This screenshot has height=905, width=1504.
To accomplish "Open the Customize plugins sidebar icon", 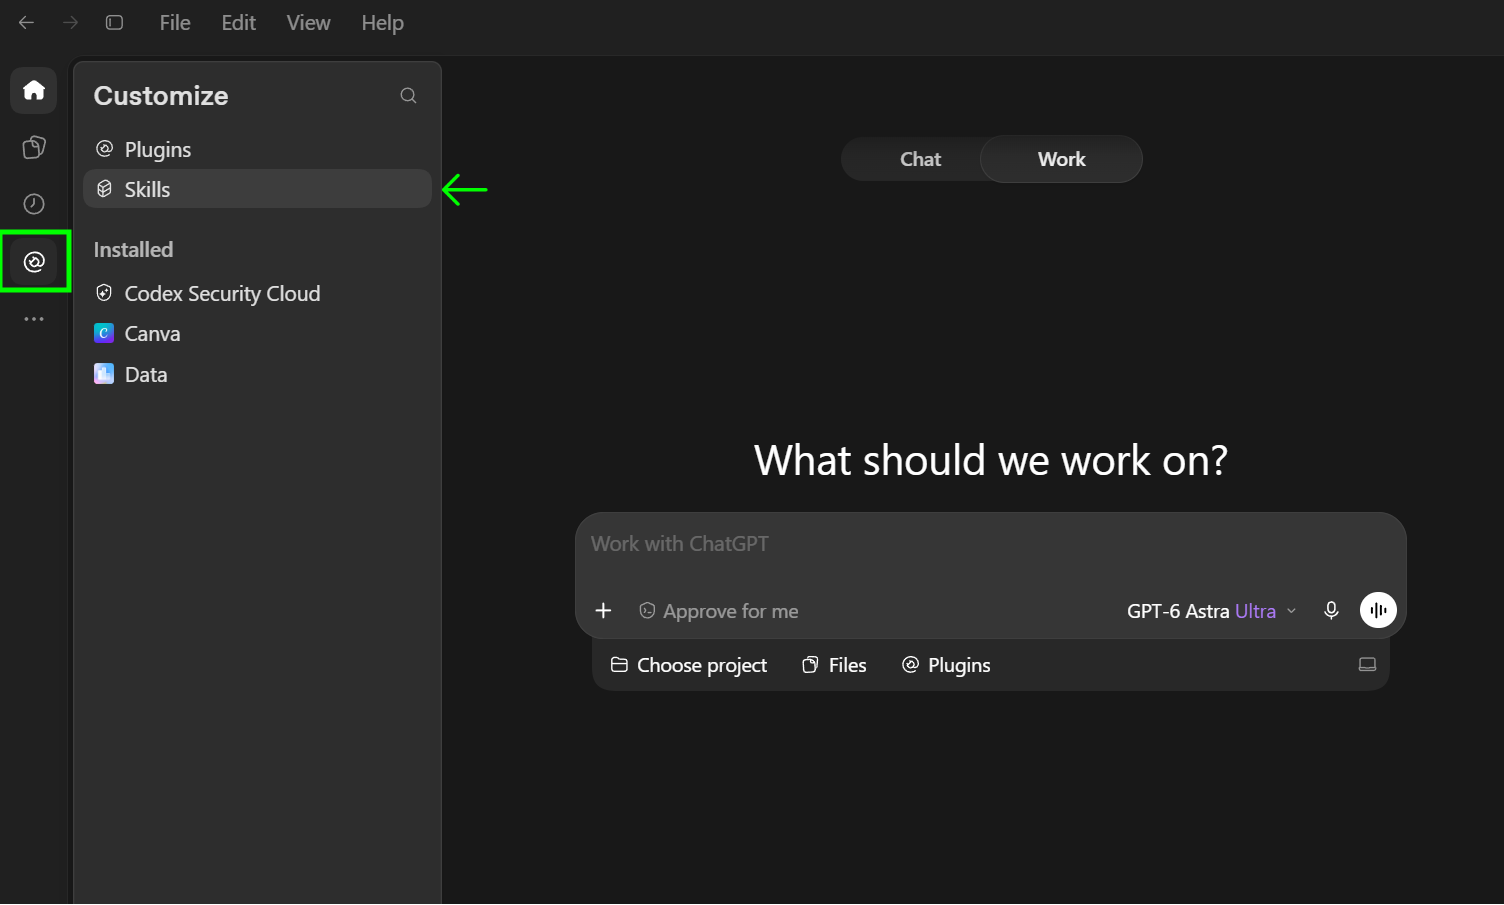I will pos(34,262).
